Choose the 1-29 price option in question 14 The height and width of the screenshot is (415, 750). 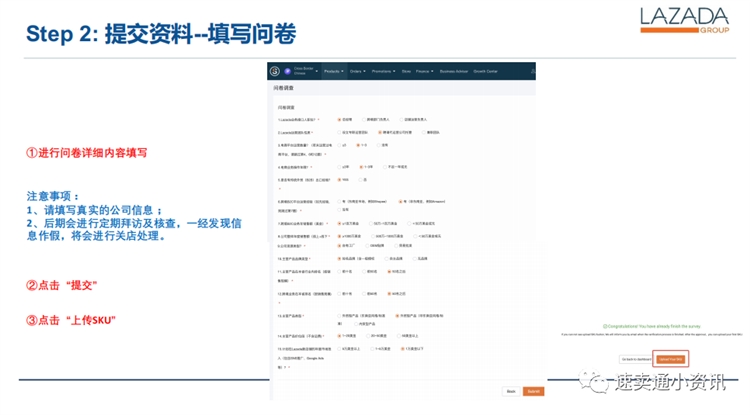coord(340,336)
